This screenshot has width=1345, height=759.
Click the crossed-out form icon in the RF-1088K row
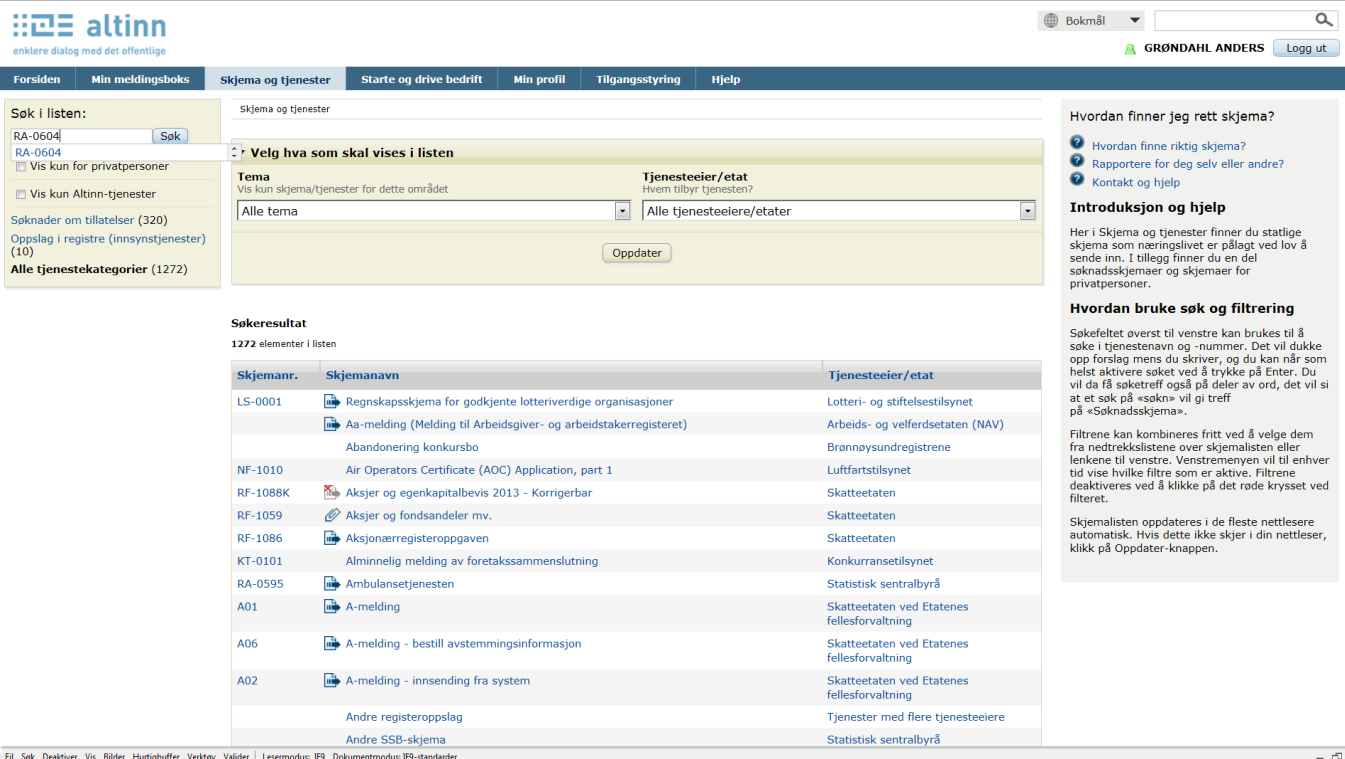(x=333, y=492)
